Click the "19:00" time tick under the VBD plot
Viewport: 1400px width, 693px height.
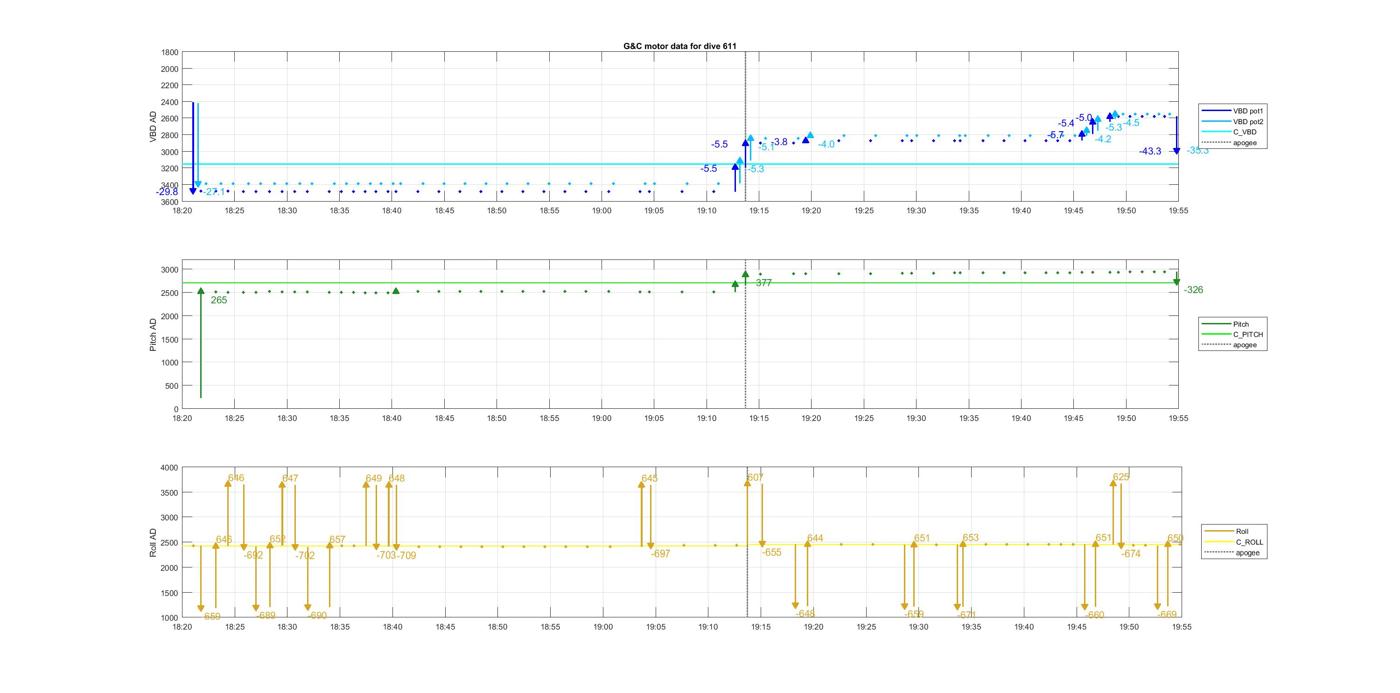coord(602,211)
